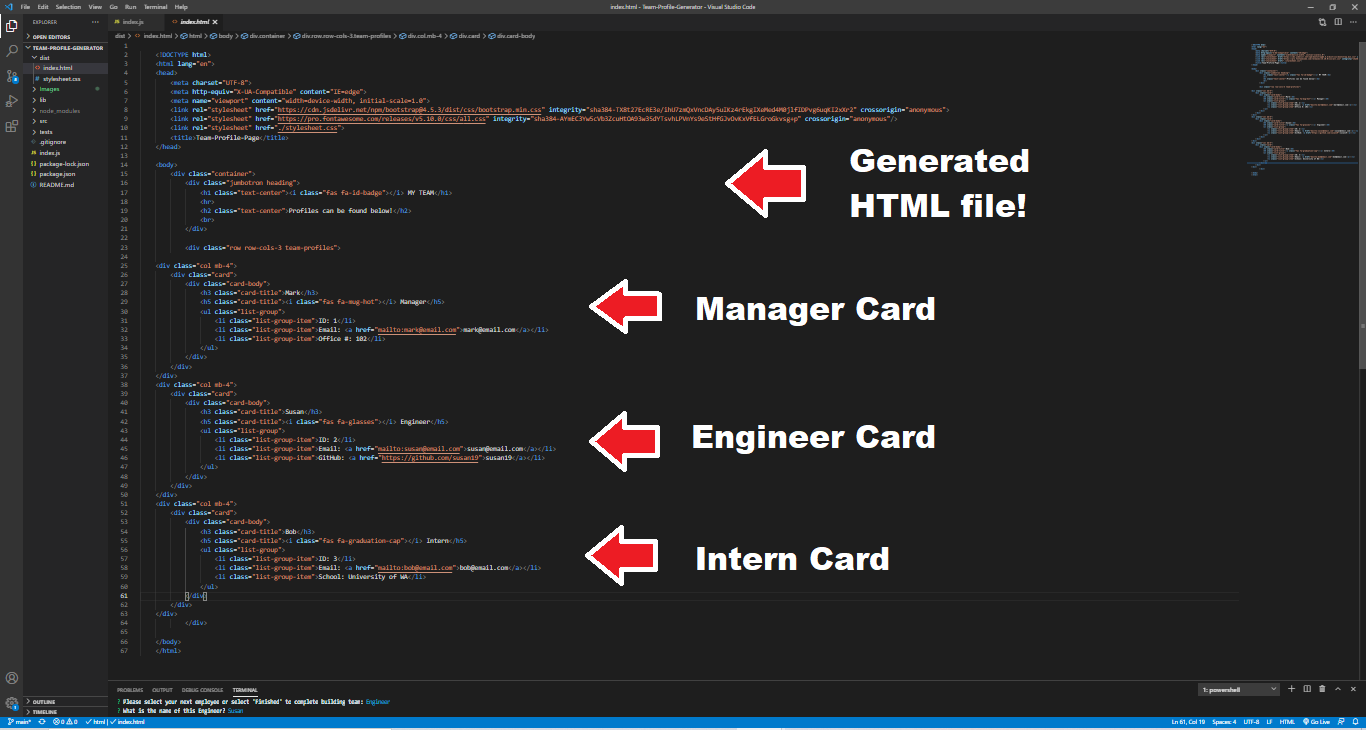1366x730 pixels.
Task: Open the powershell terminal selector dropdown
Action: [x=1237, y=689]
